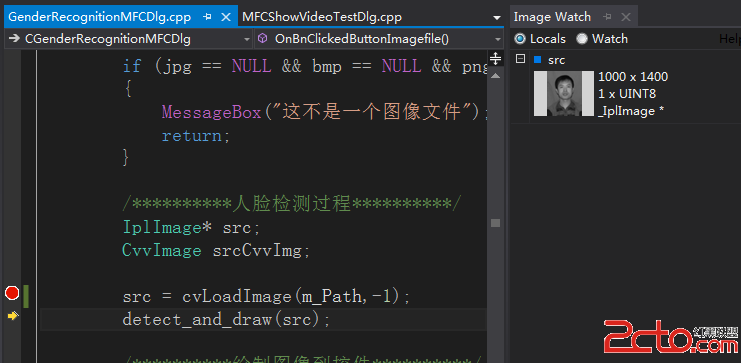Pin the GenderRecognitionMFCDlg.cpp tab
741x363 pixels.
tap(207, 17)
